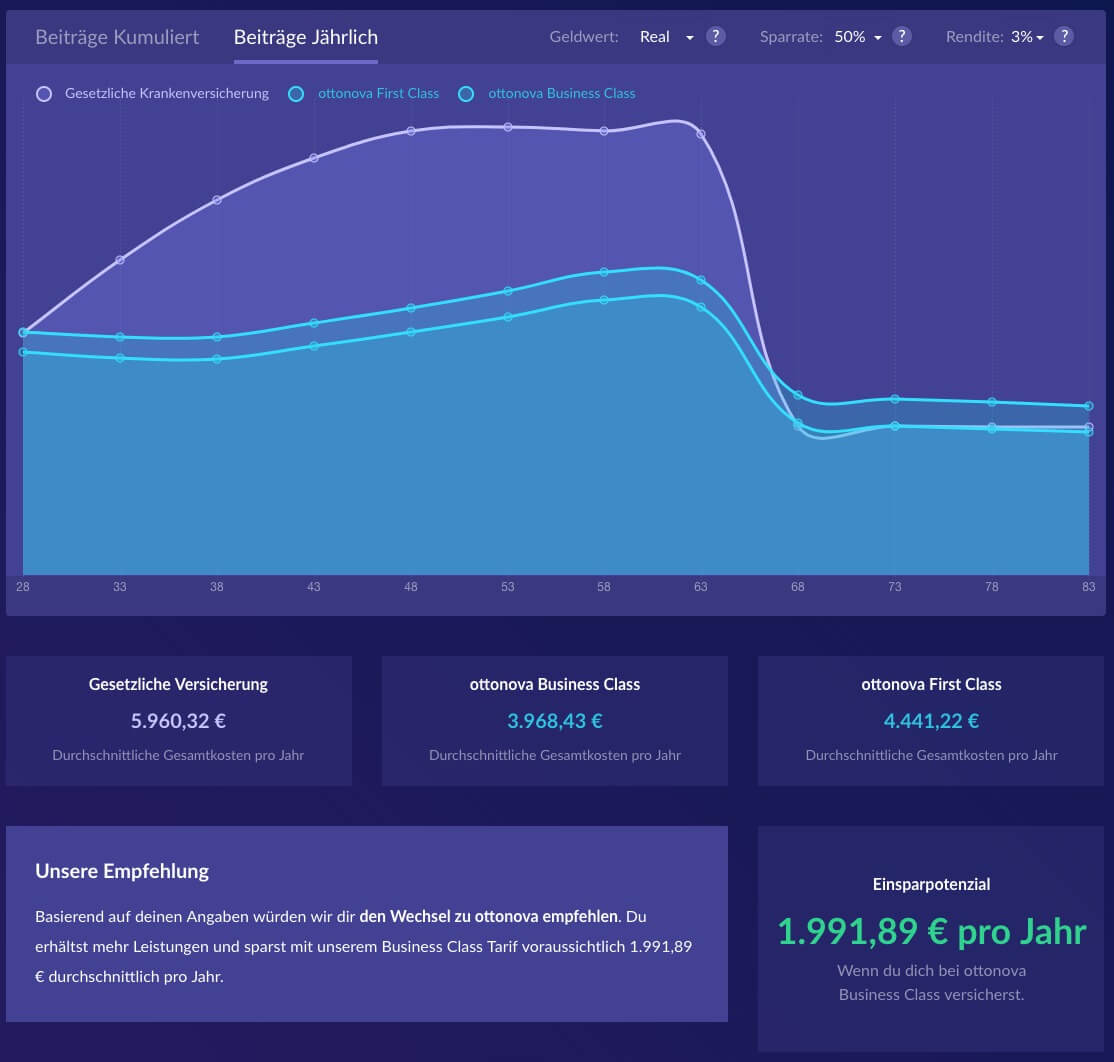Click the 5.960,32 € value

pyautogui.click(x=178, y=721)
